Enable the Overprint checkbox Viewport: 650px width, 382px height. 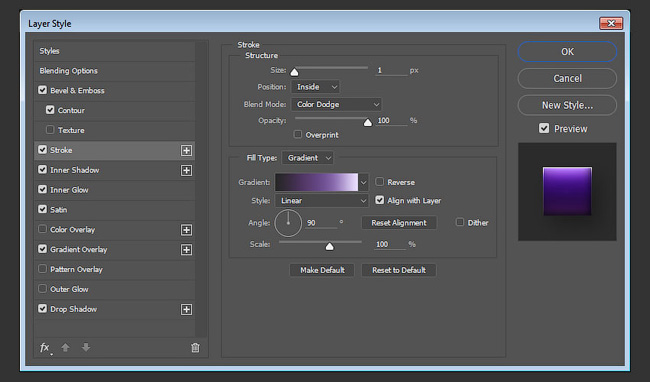coord(298,134)
